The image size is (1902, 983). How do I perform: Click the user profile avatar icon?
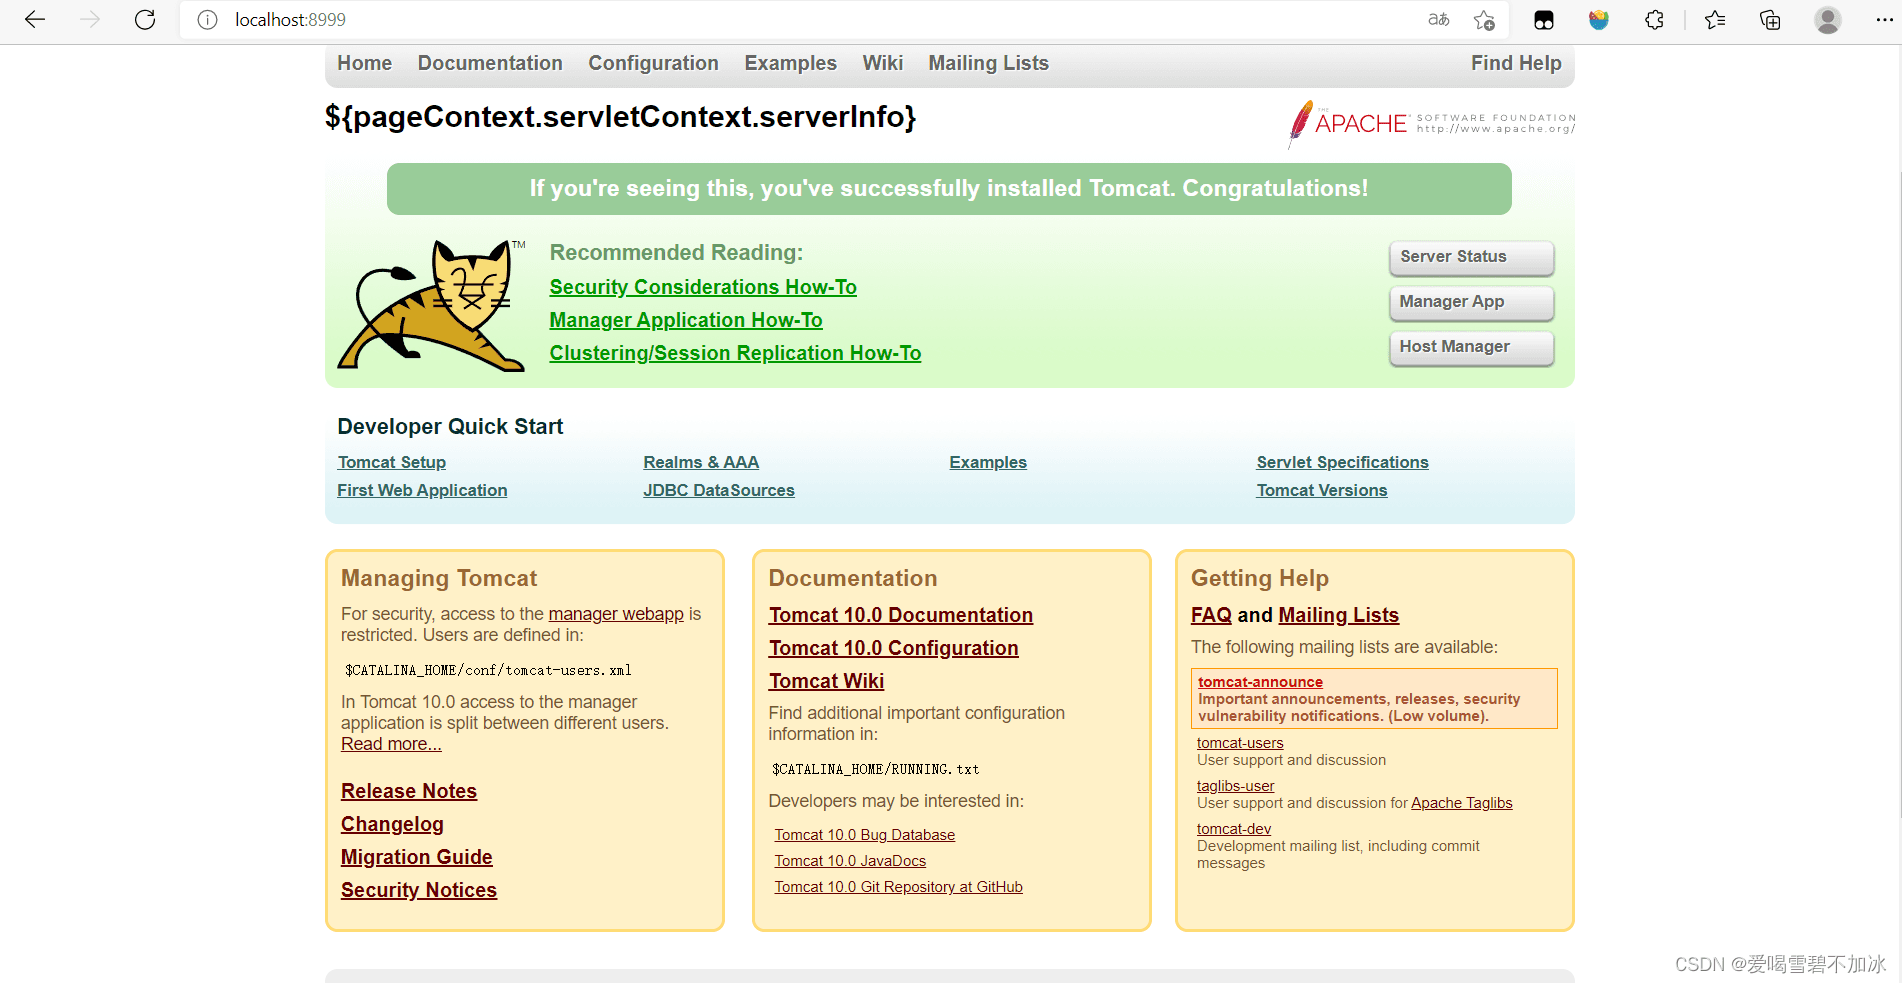[x=1827, y=20]
